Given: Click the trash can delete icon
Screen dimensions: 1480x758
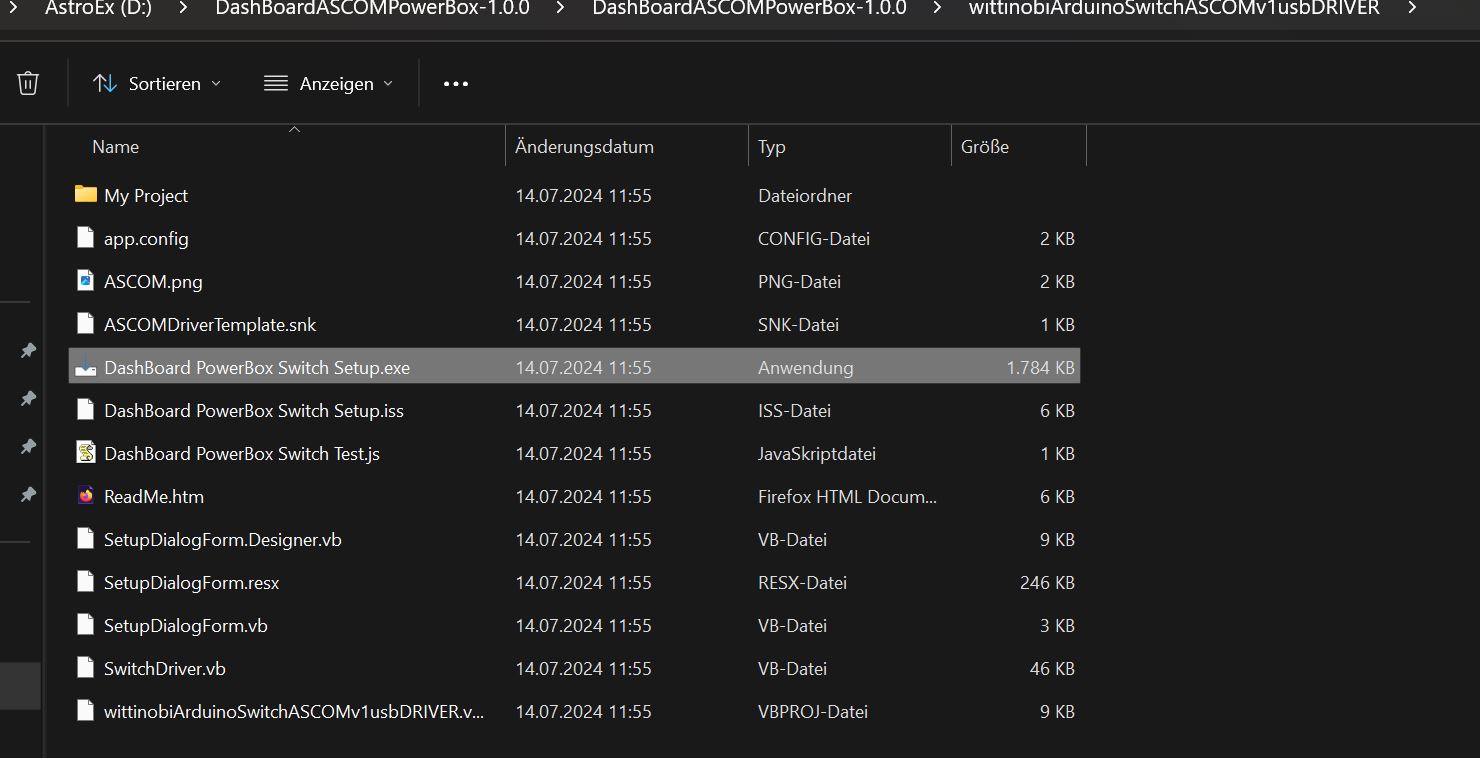Looking at the screenshot, I should tap(28, 83).
